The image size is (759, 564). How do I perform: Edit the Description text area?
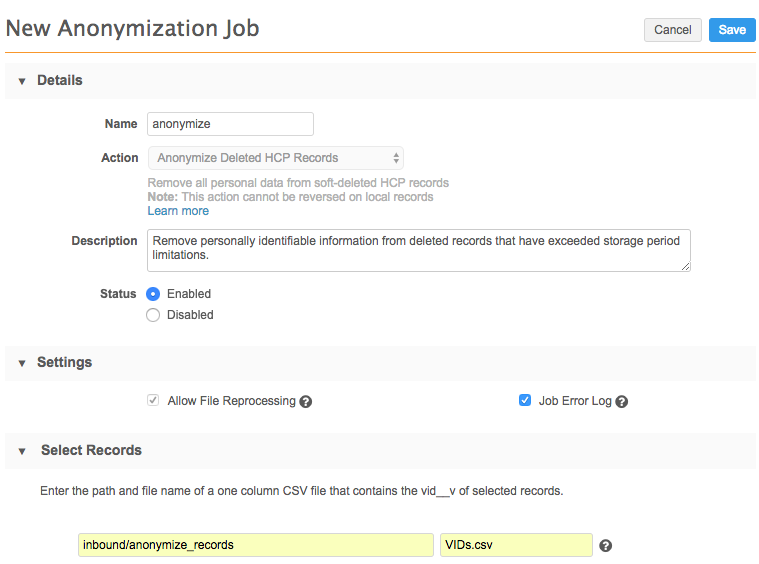point(418,250)
